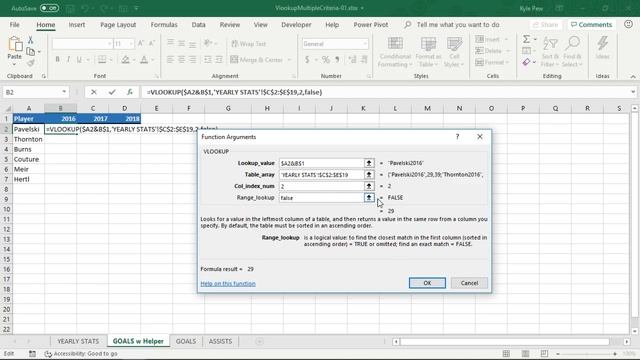Click the Fill Color bucket icon
Screen dimensions: 640x360
click(125, 60)
